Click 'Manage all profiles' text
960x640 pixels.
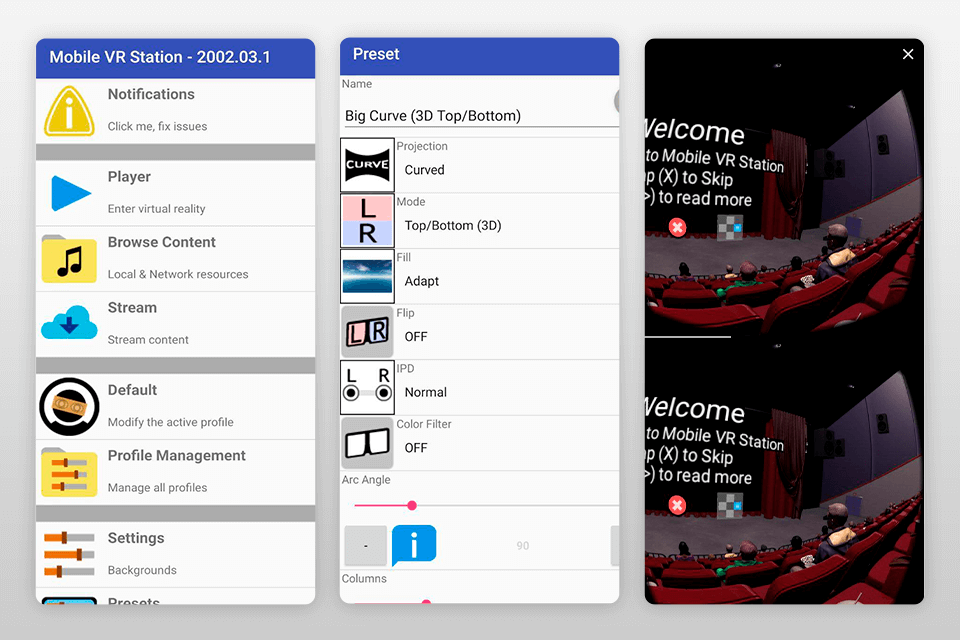(157, 488)
